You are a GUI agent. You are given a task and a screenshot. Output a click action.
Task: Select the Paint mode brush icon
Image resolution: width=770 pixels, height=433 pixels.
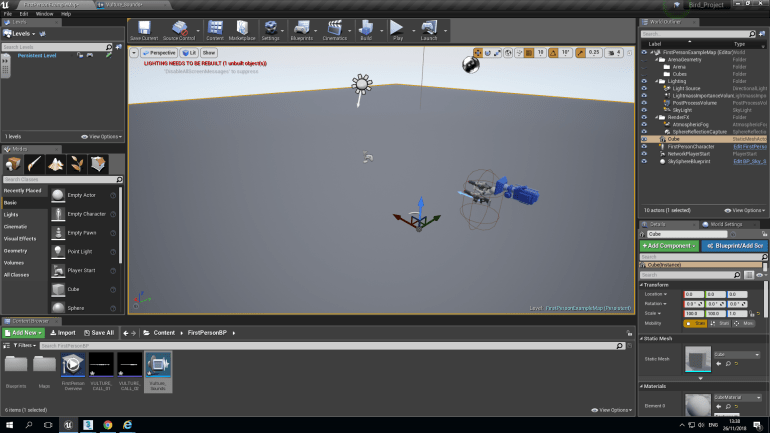tap(34, 164)
